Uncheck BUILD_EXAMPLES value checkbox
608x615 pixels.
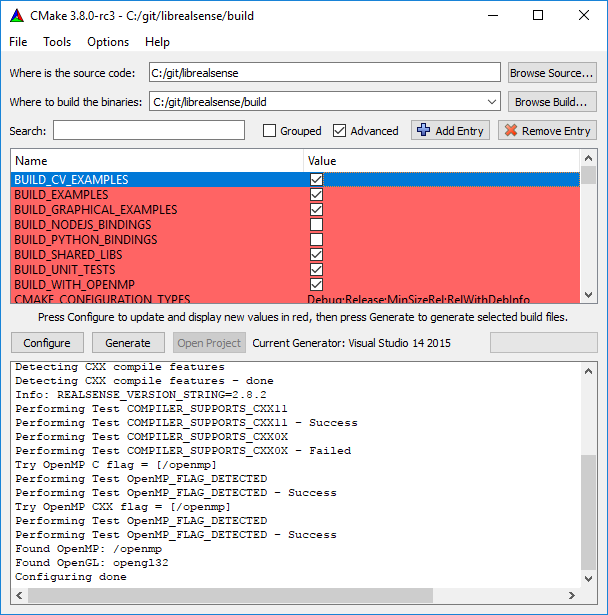pyautogui.click(x=316, y=195)
